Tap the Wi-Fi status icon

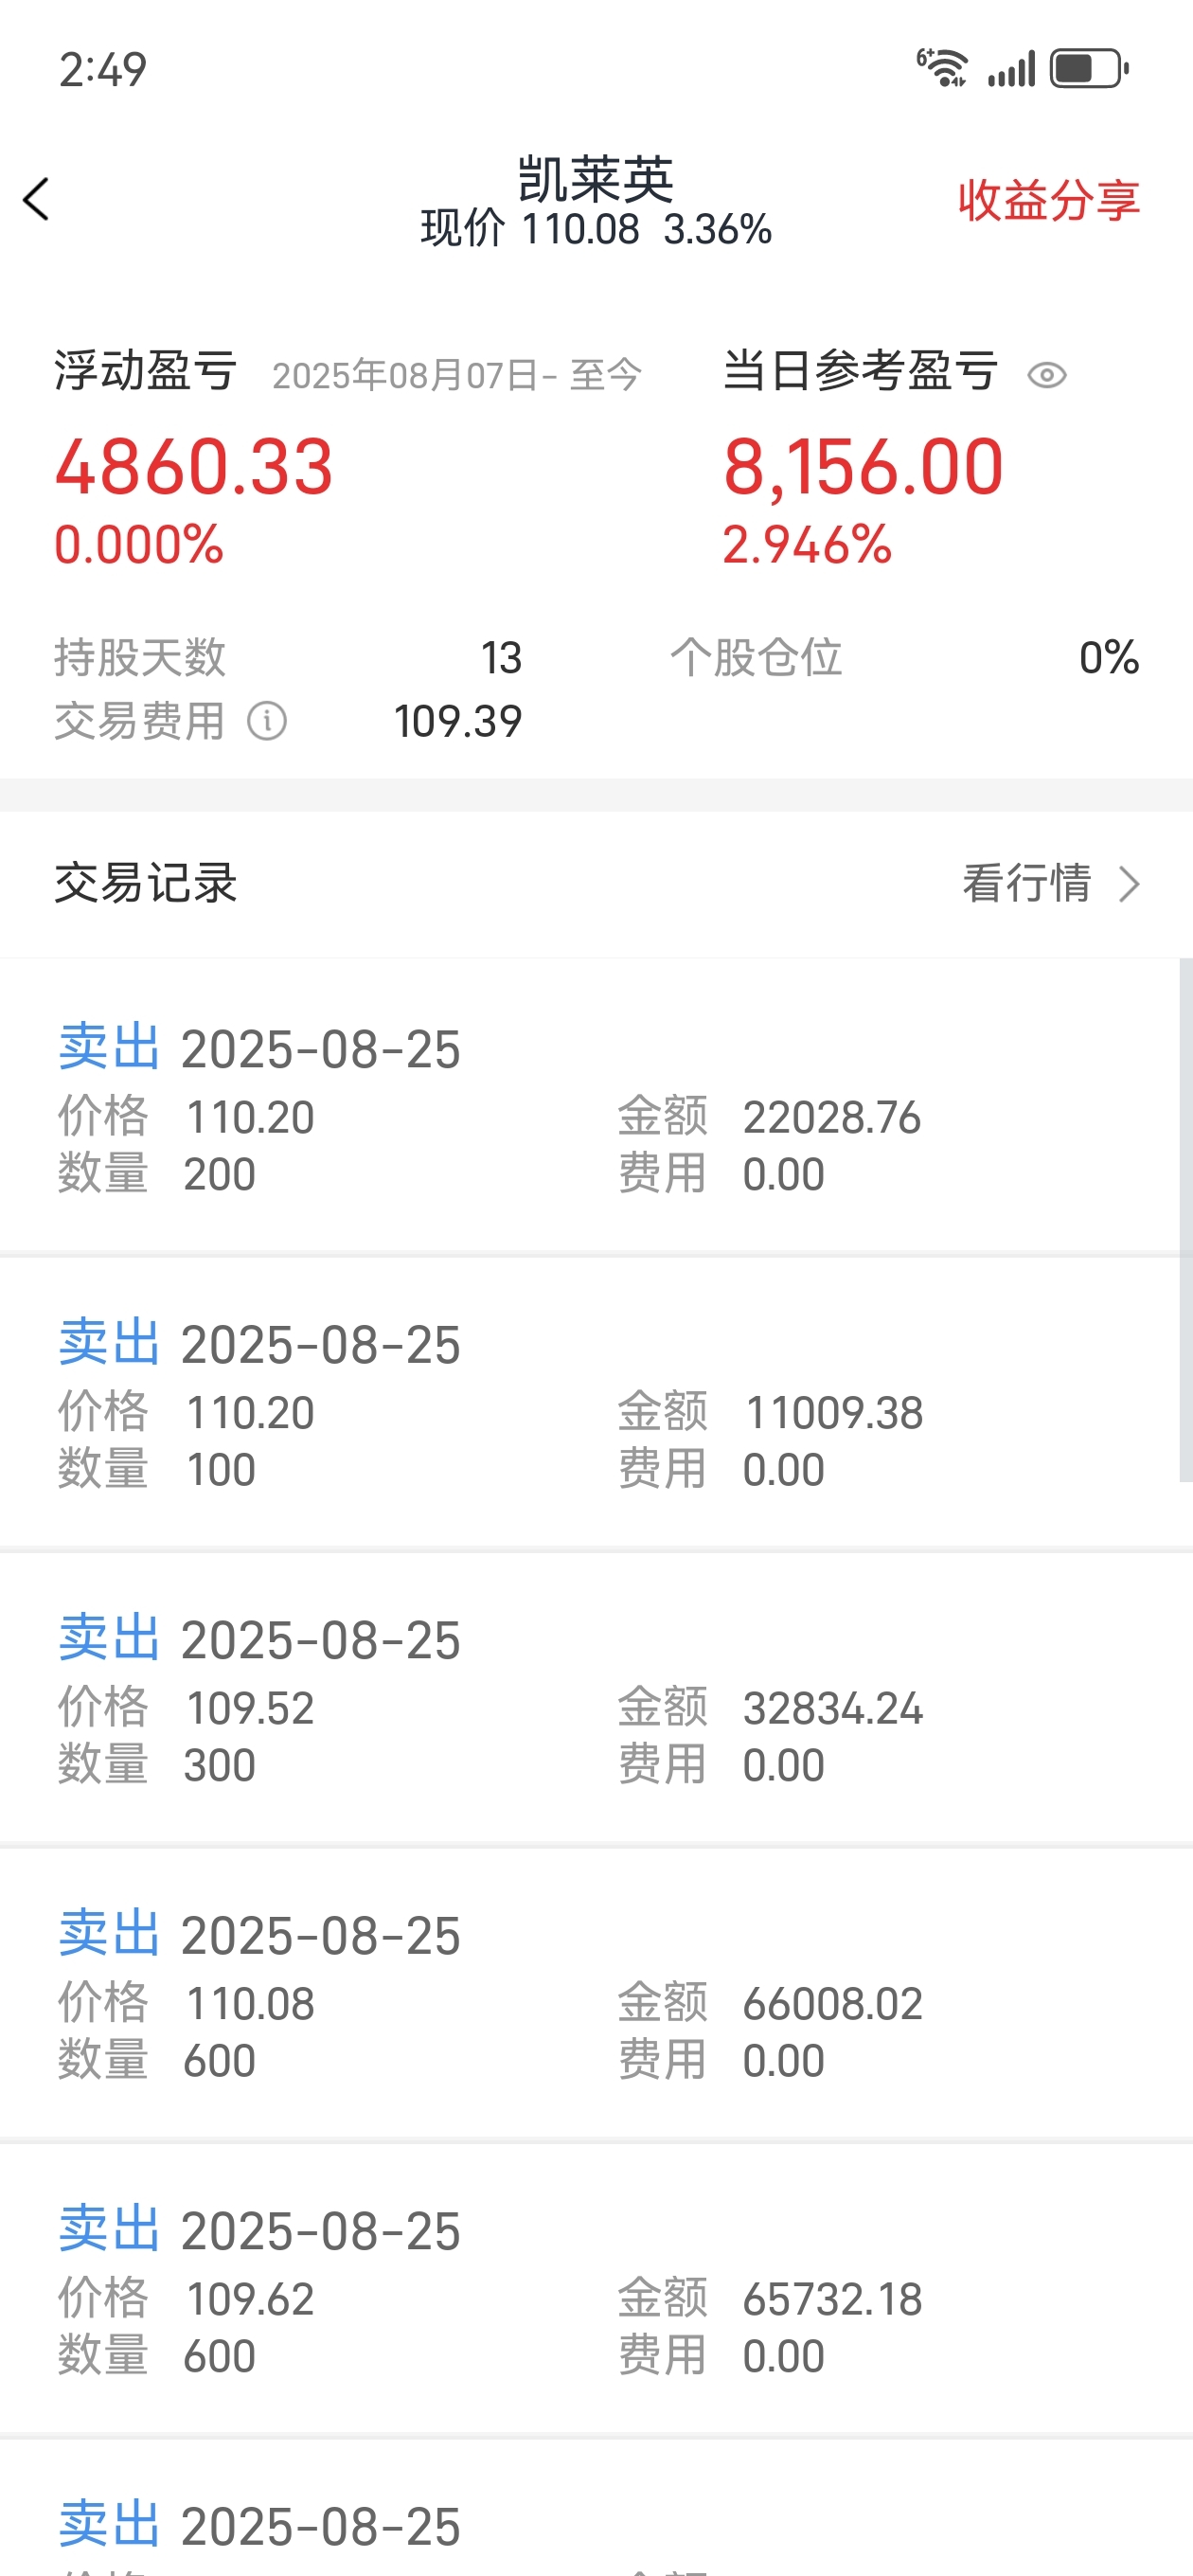[942, 68]
